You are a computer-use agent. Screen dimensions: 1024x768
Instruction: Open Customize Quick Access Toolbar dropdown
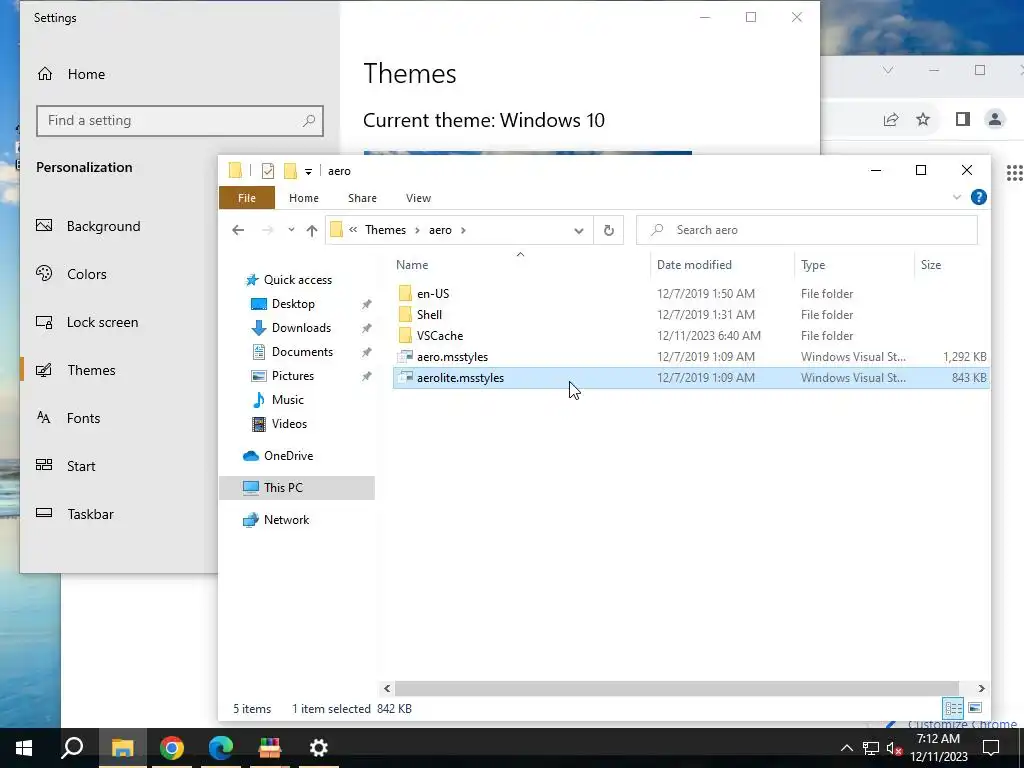click(x=308, y=172)
